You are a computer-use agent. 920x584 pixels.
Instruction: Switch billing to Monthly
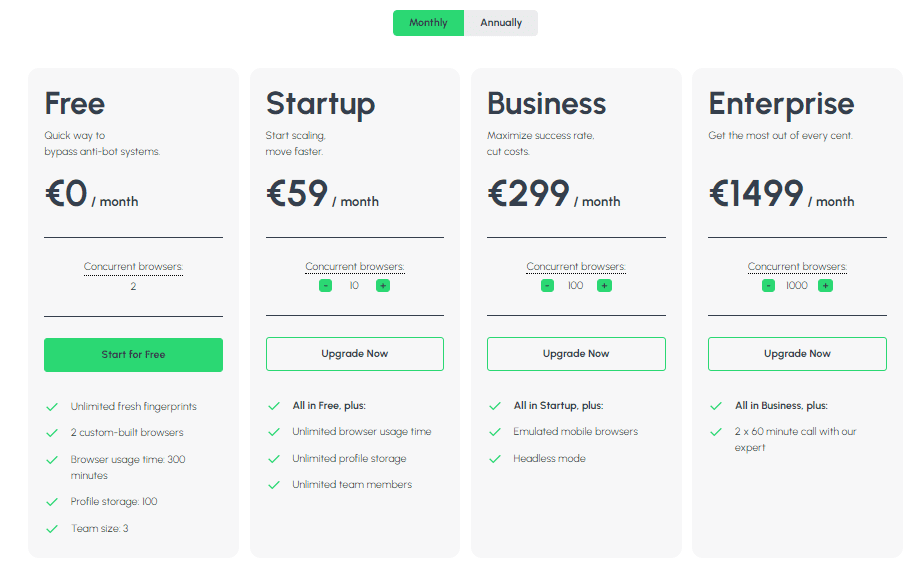pos(428,23)
